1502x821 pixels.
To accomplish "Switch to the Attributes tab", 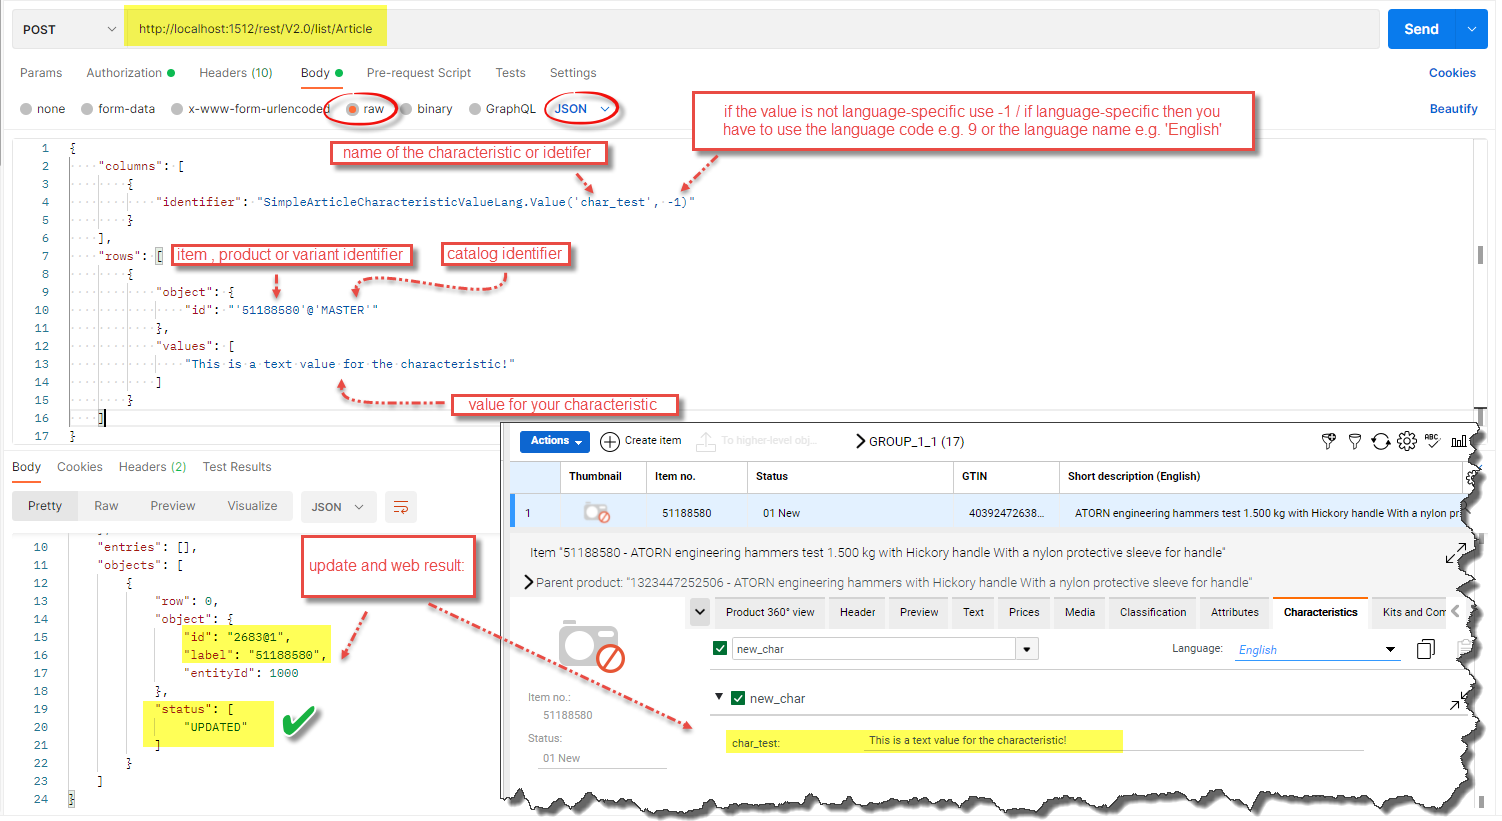I will pyautogui.click(x=1235, y=612).
